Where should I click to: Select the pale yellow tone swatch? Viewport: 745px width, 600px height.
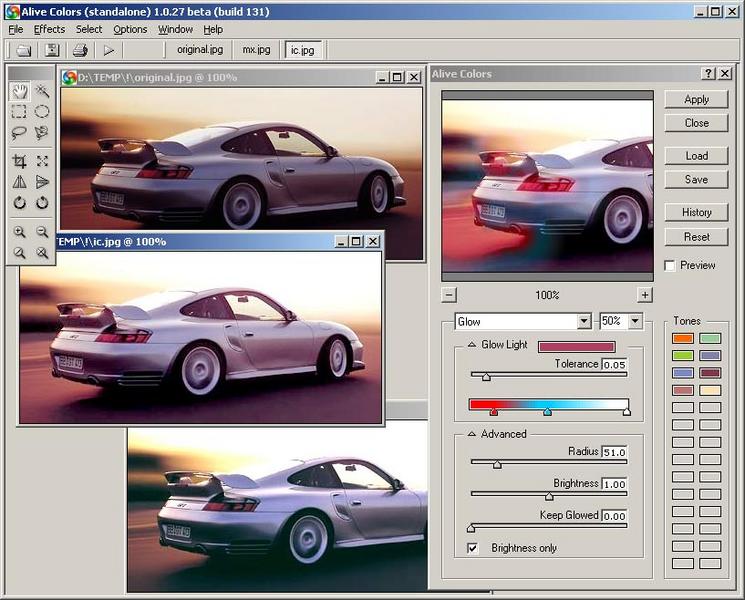pyautogui.click(x=710, y=390)
